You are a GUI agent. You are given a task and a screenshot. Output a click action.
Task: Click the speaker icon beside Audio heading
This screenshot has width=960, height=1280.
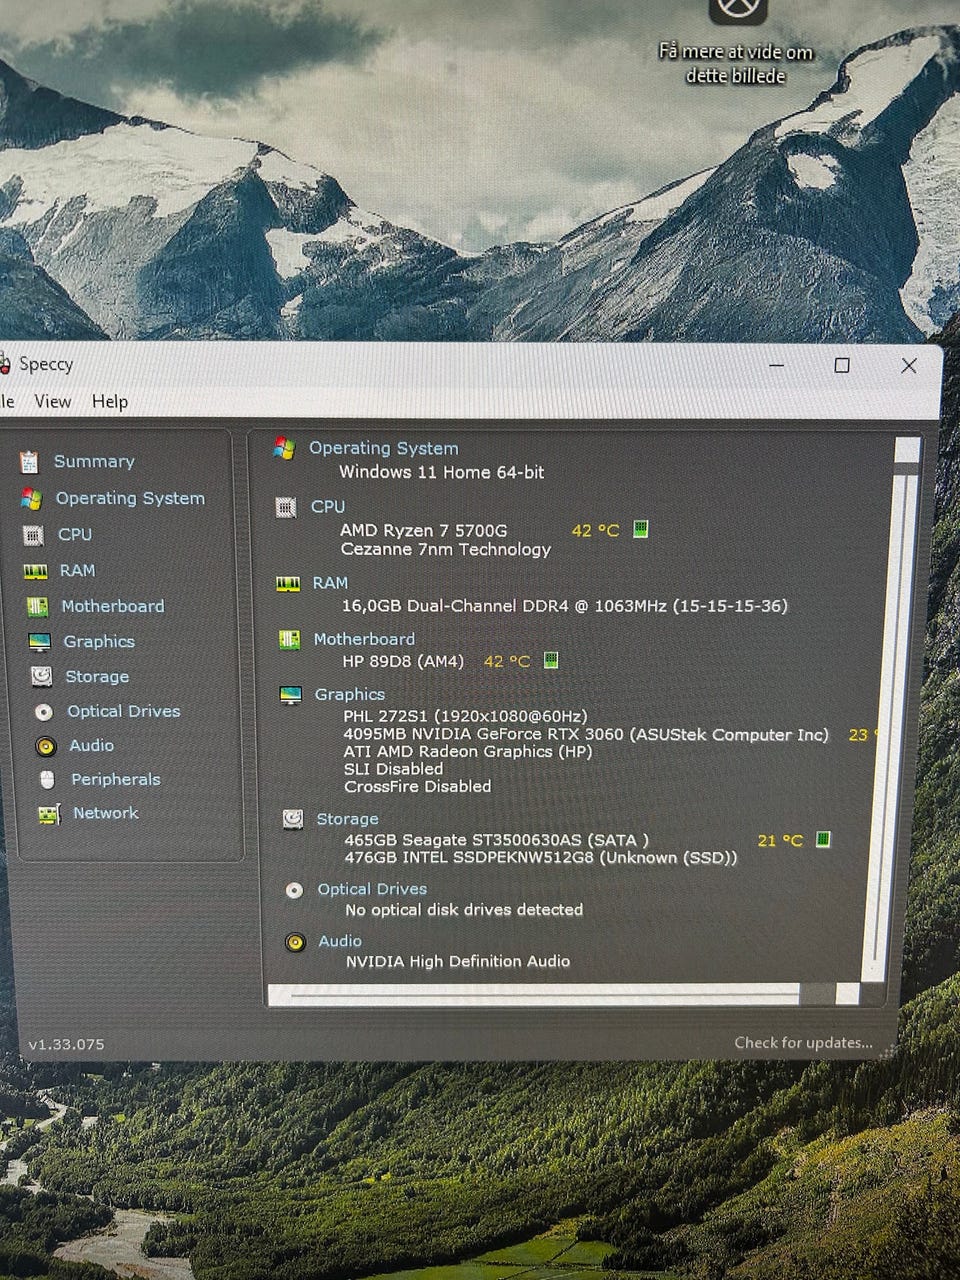pyautogui.click(x=295, y=942)
